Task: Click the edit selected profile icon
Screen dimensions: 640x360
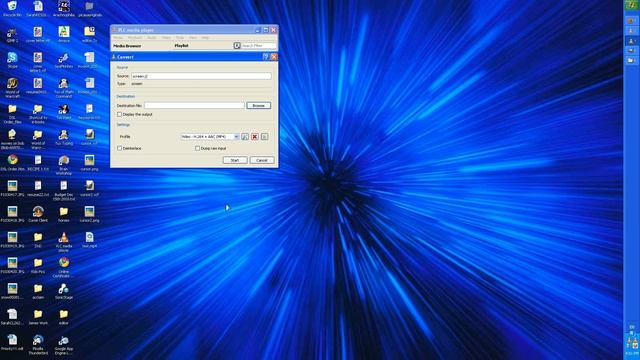Action: point(245,137)
